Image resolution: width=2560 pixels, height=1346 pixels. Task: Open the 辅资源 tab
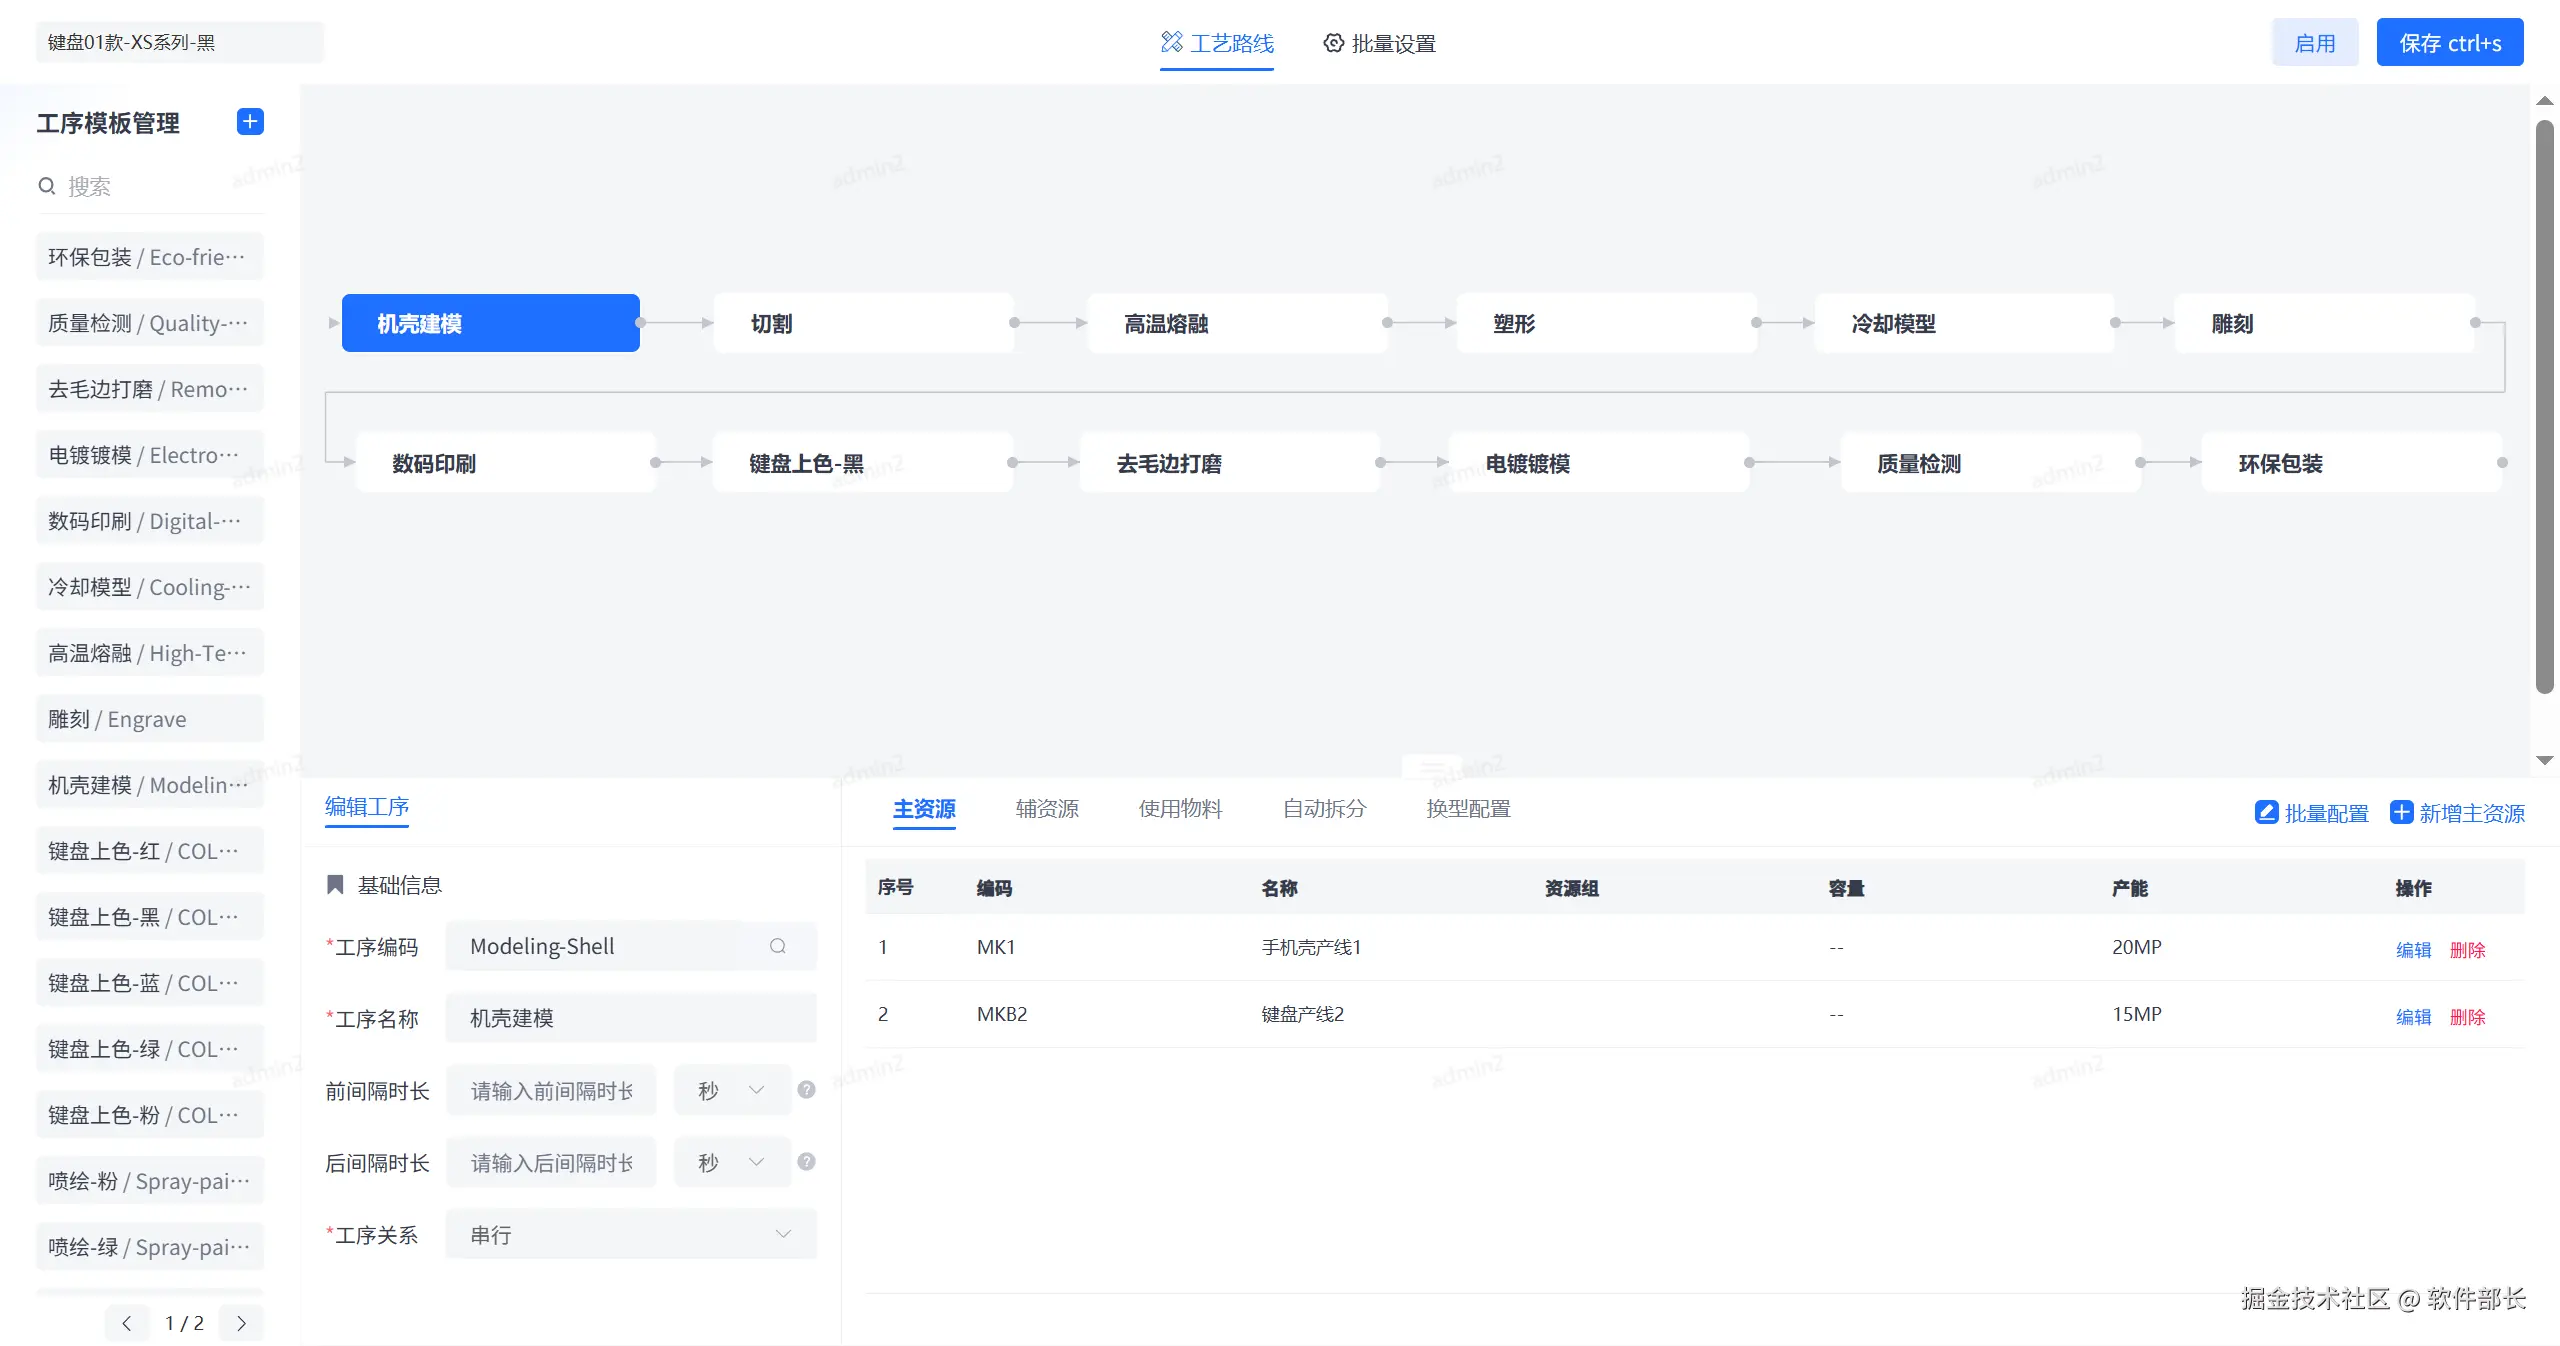click(x=1047, y=808)
